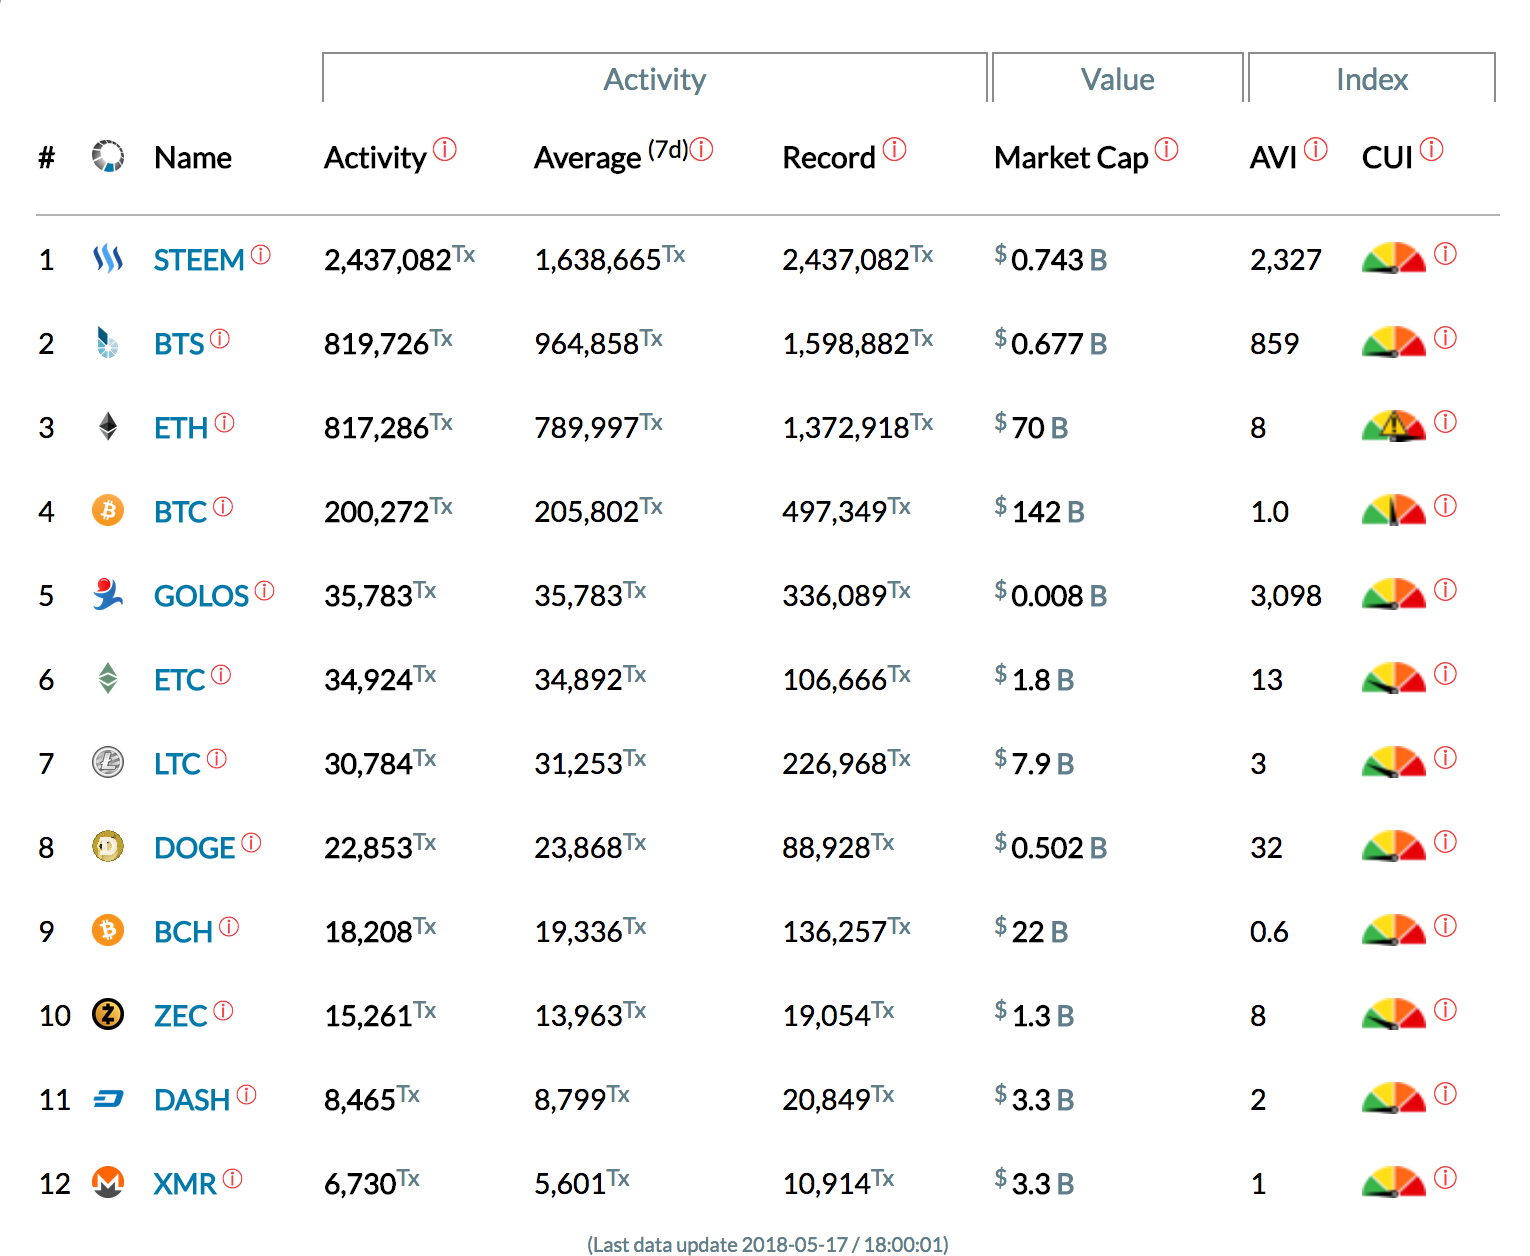Open info icon next to CUI header
Viewport: 1530px width, 1256px height.
coord(1432,149)
